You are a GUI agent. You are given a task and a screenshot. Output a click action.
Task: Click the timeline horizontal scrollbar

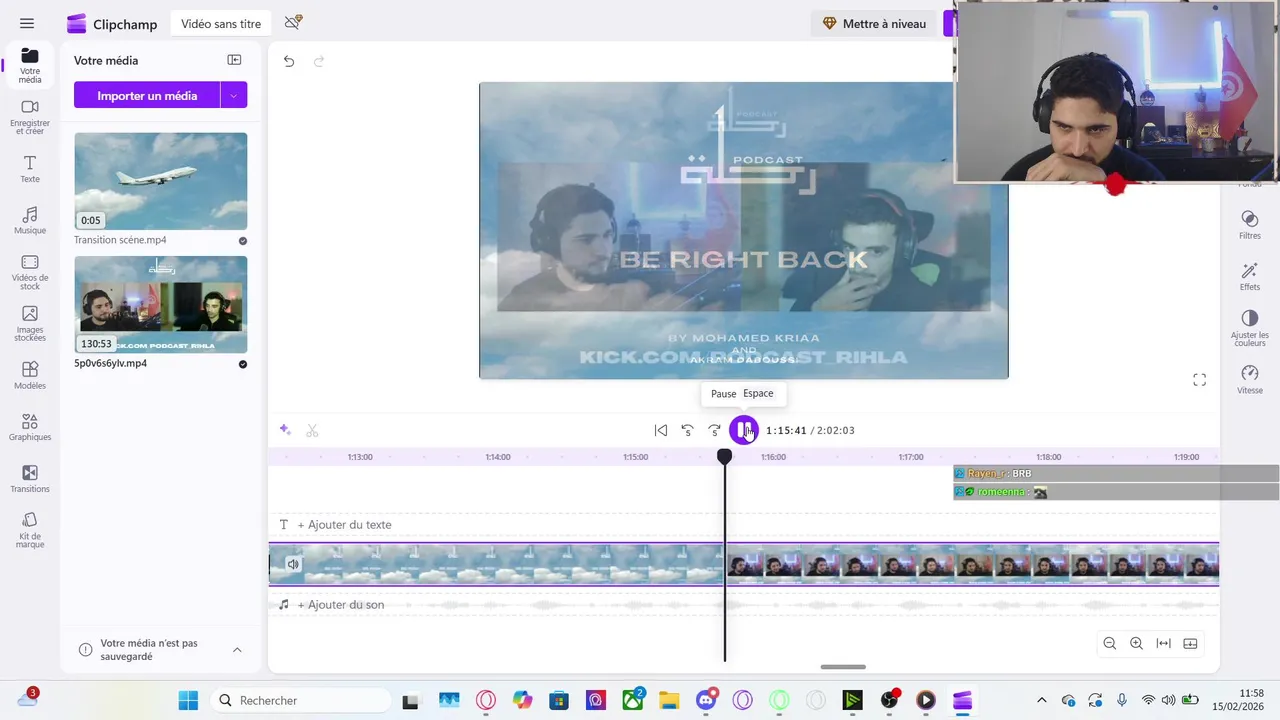843,667
